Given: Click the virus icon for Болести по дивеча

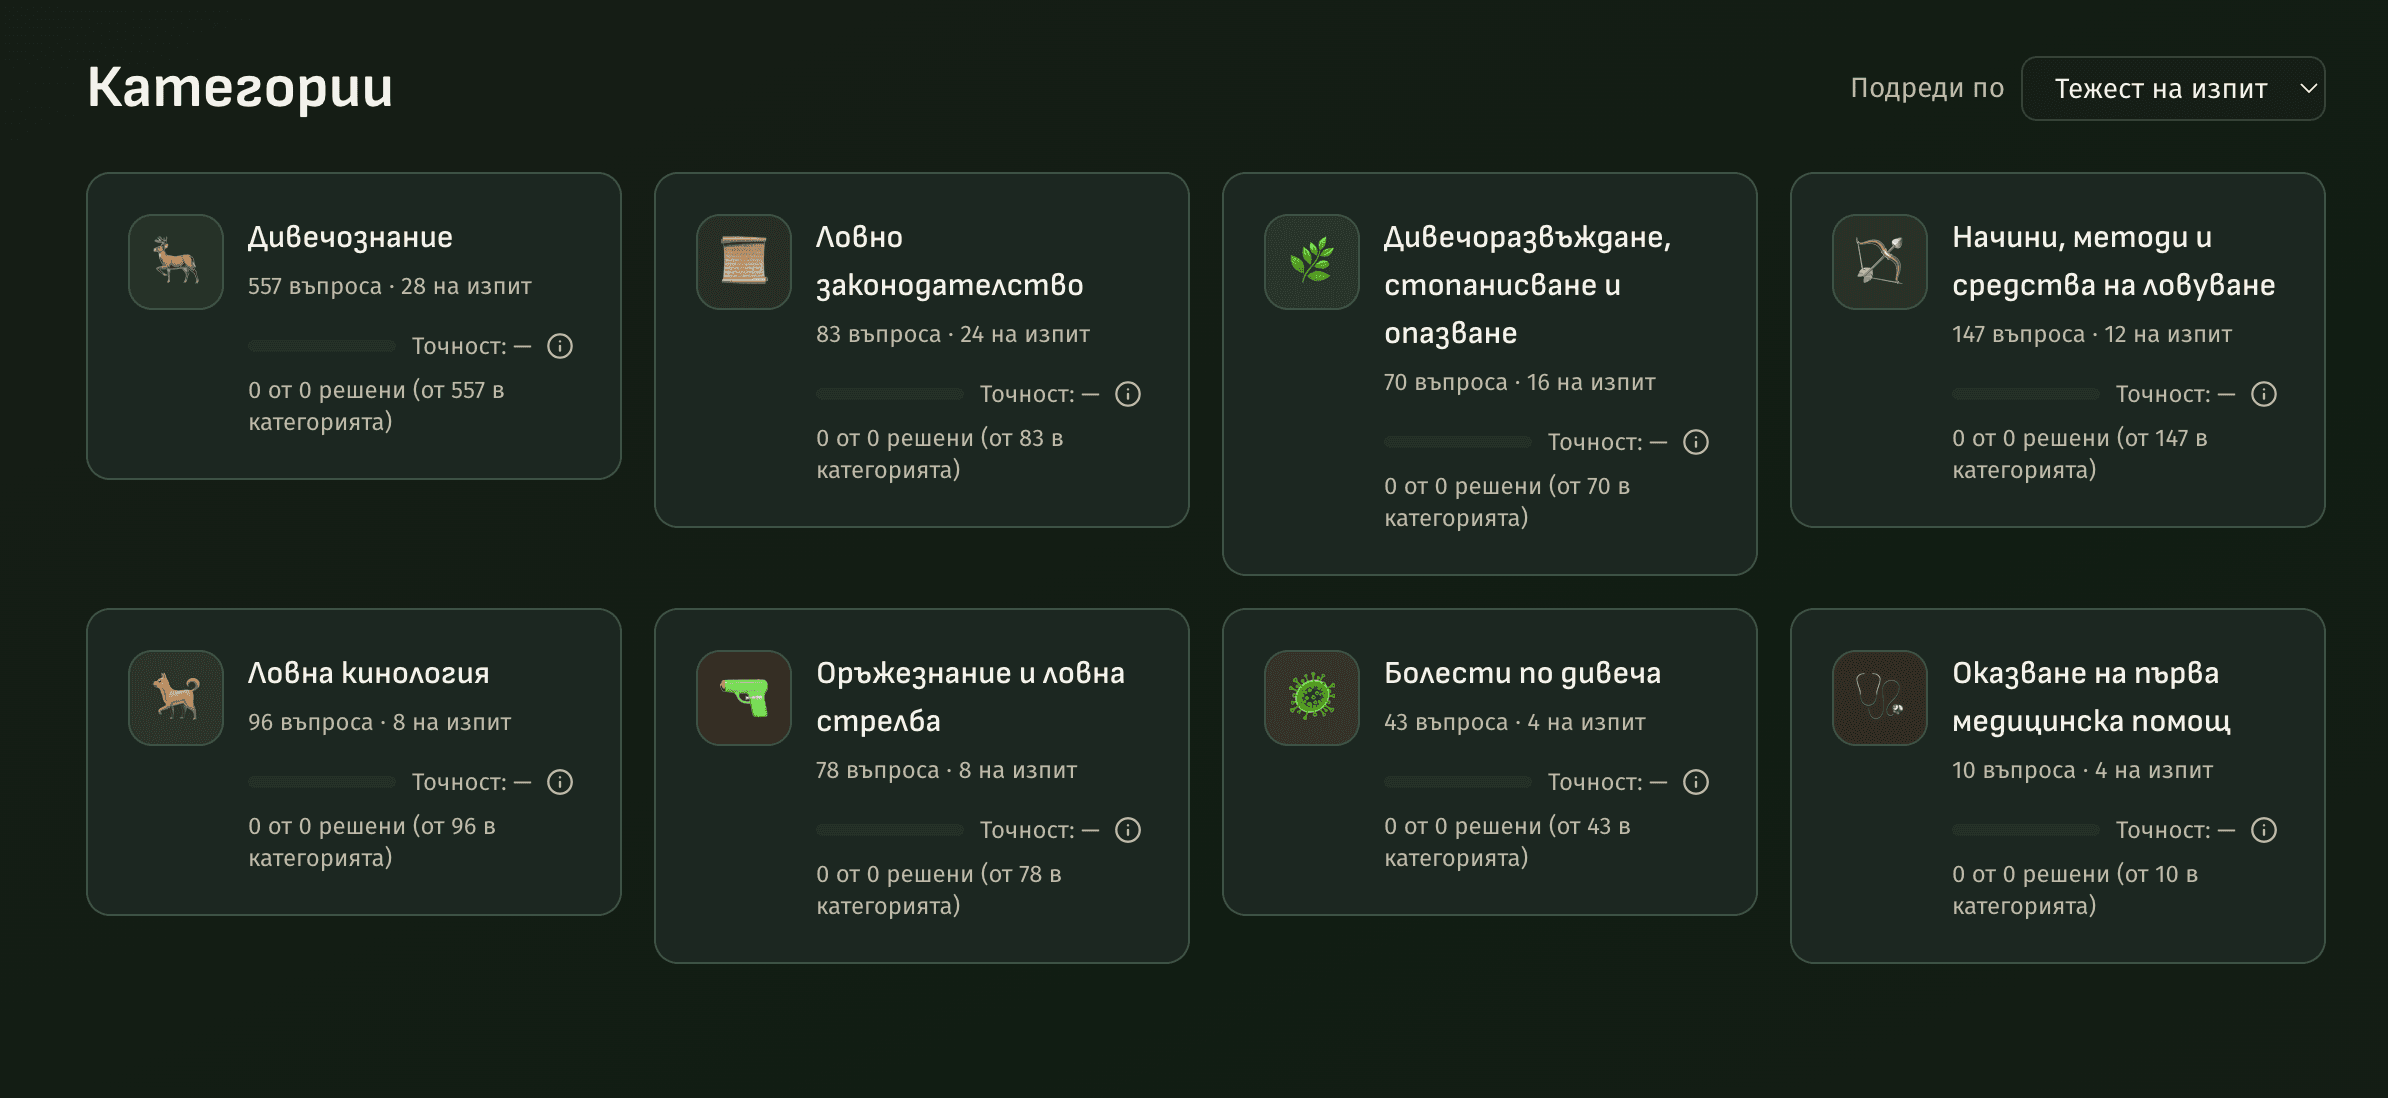Looking at the screenshot, I should [x=1312, y=698].
